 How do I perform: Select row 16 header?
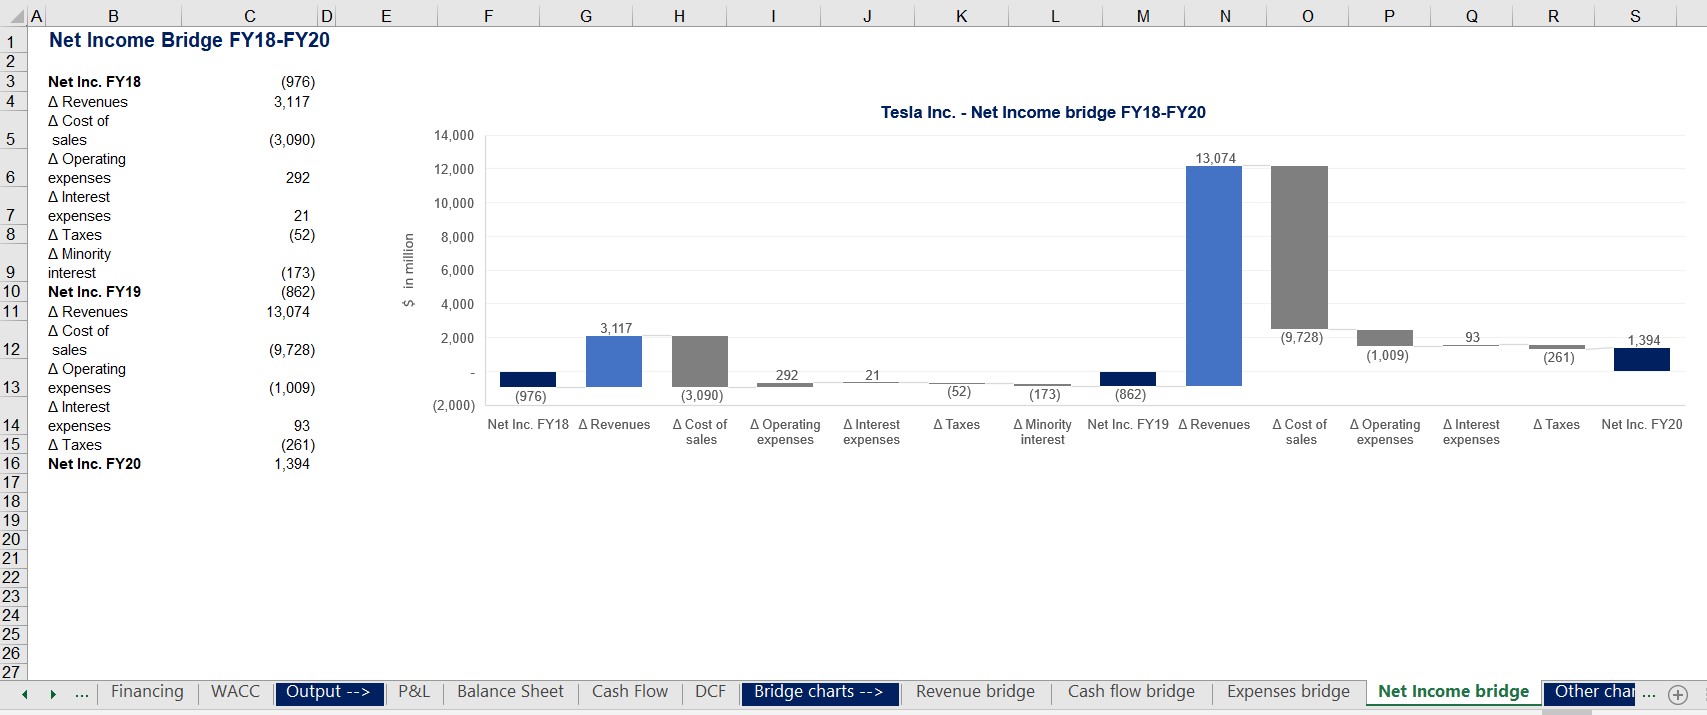point(12,464)
